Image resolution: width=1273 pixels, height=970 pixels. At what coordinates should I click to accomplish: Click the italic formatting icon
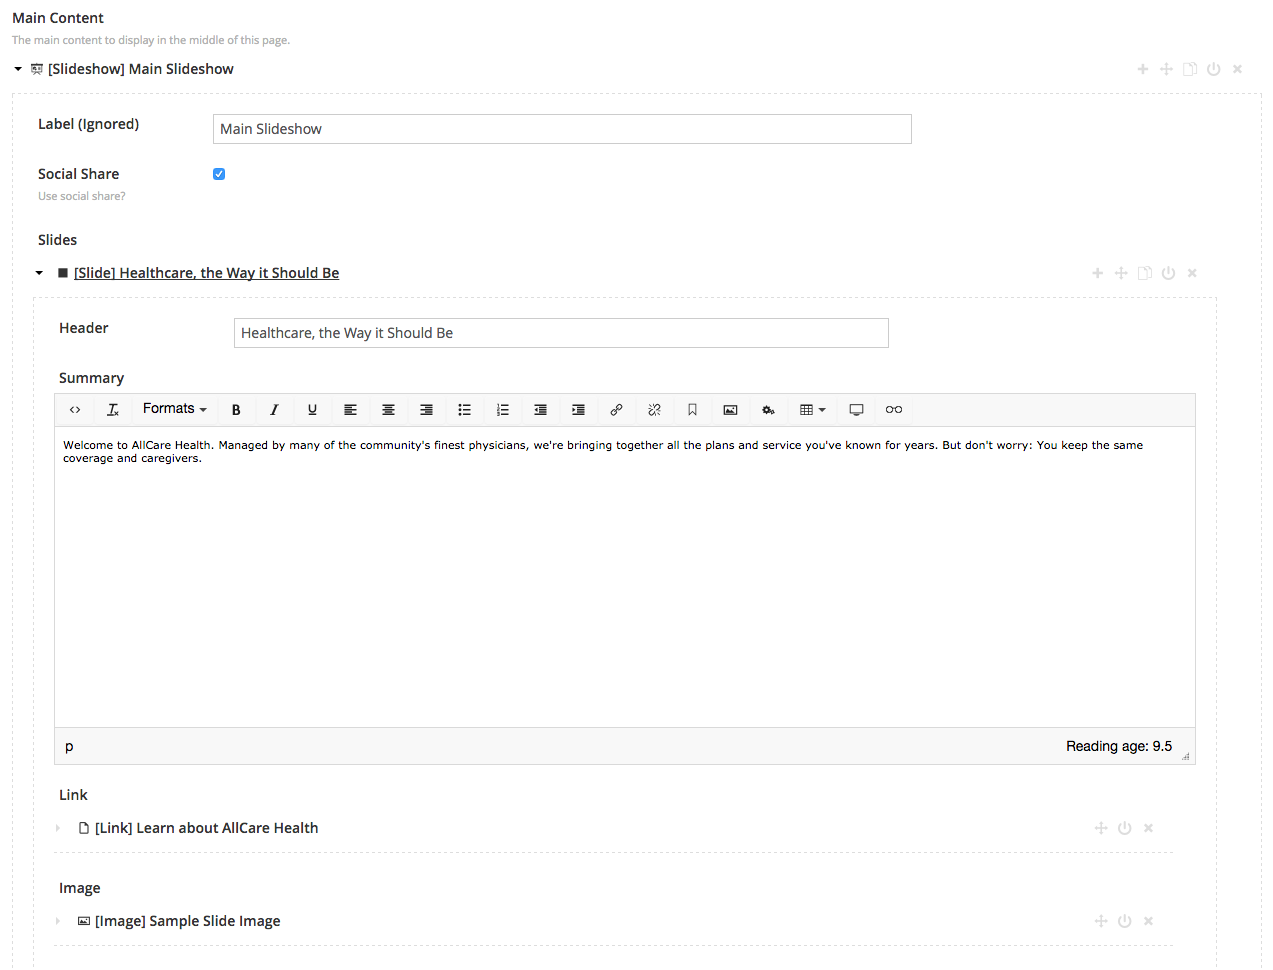(x=274, y=410)
